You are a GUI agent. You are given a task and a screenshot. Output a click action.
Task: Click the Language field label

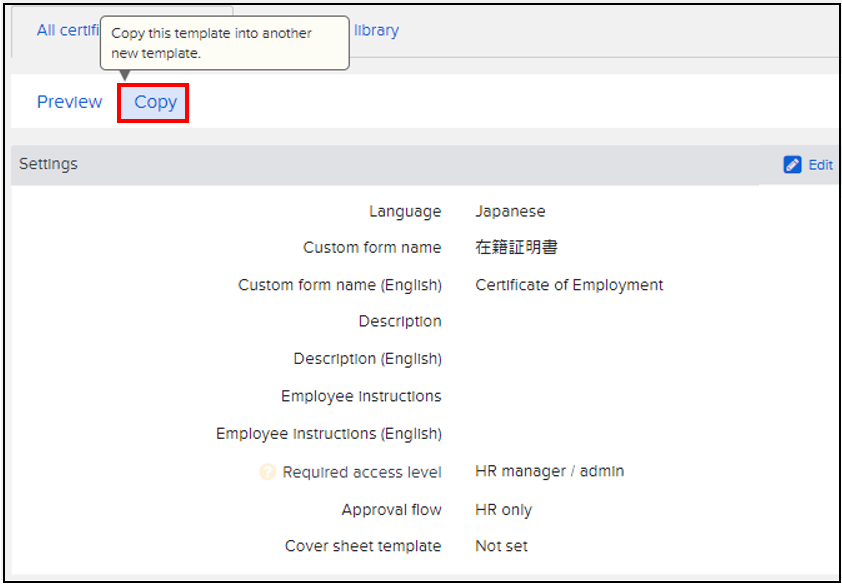(404, 211)
